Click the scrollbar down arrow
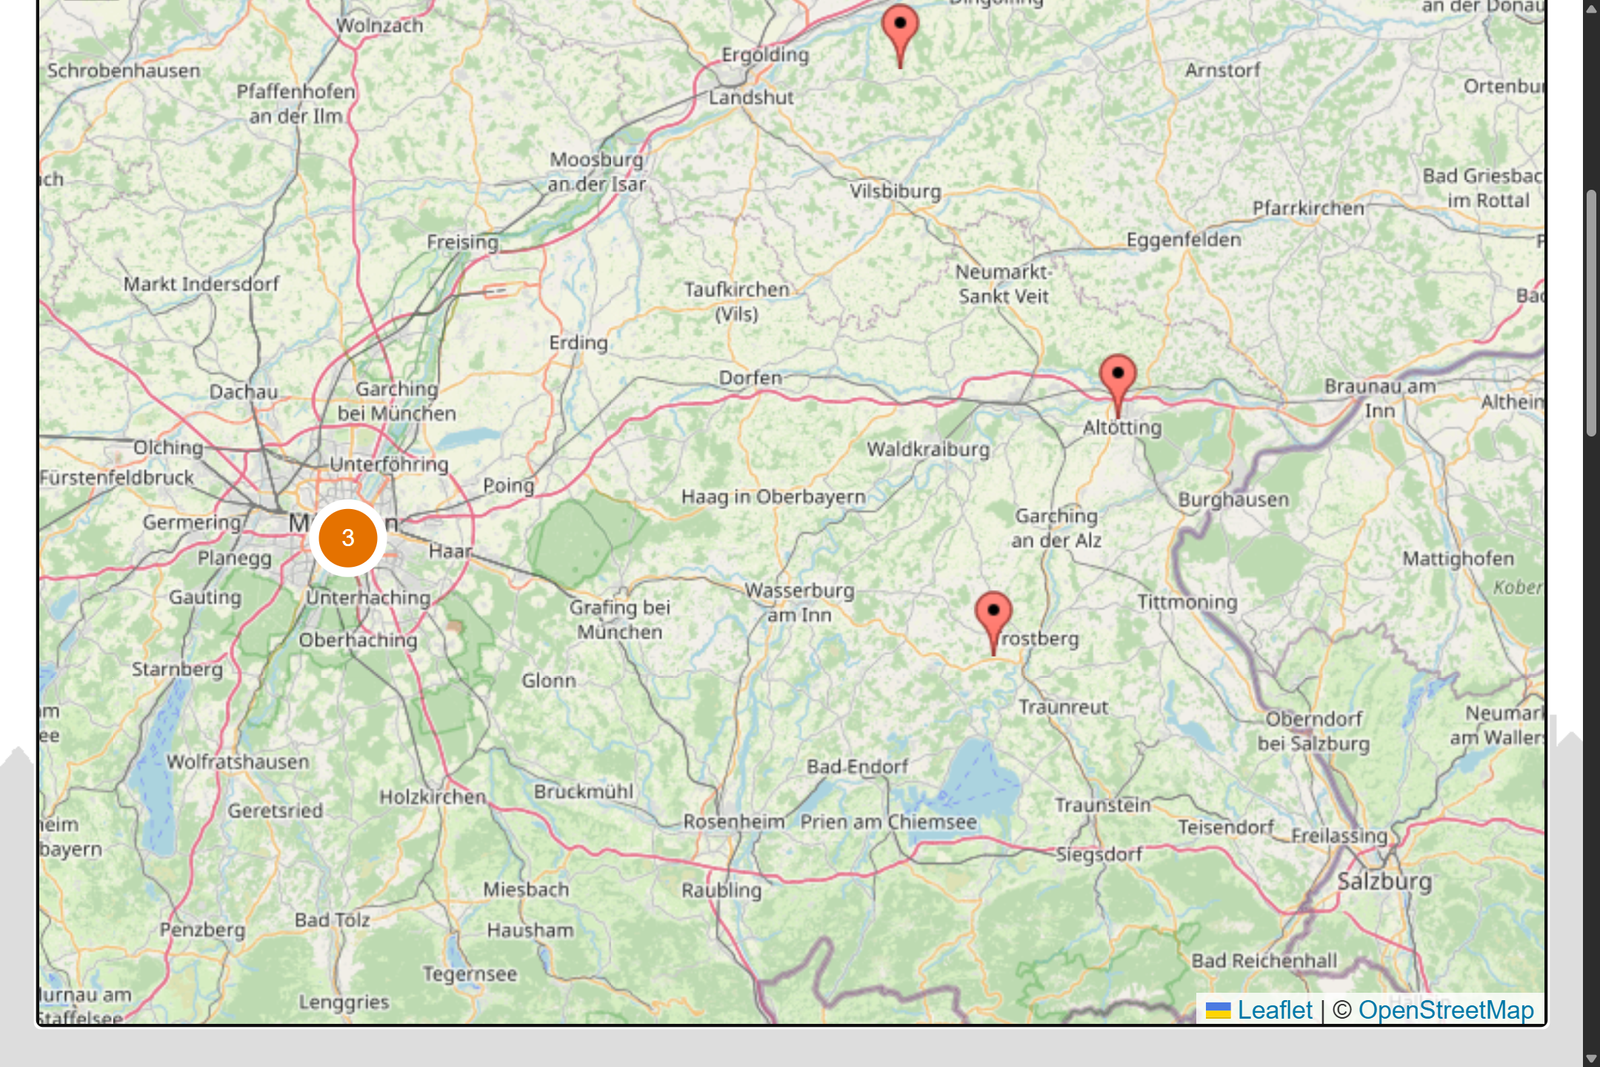1600x1067 pixels. pos(1591,1058)
